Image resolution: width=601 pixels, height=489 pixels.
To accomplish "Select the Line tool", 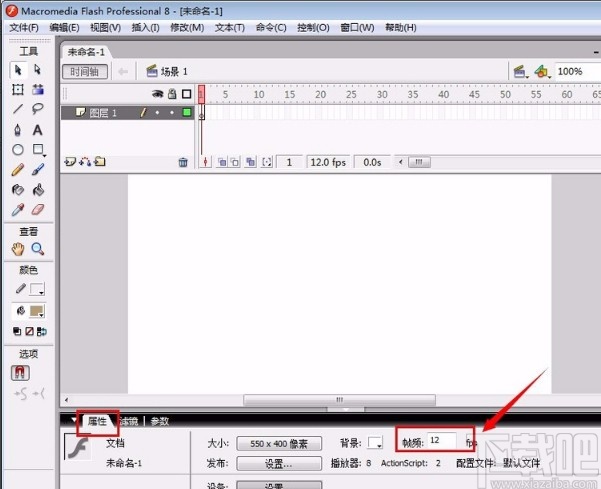I will click(x=18, y=109).
